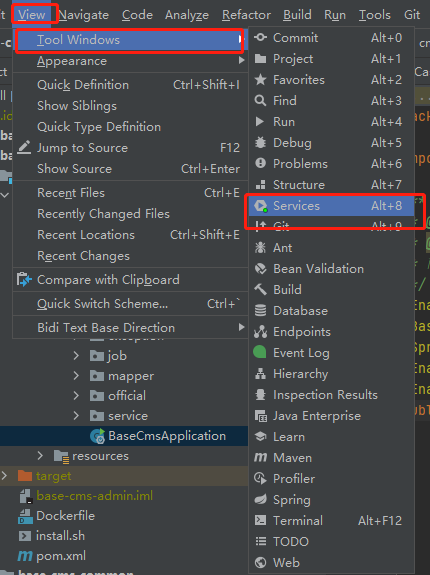Open the Navigate menu

coord(84,15)
